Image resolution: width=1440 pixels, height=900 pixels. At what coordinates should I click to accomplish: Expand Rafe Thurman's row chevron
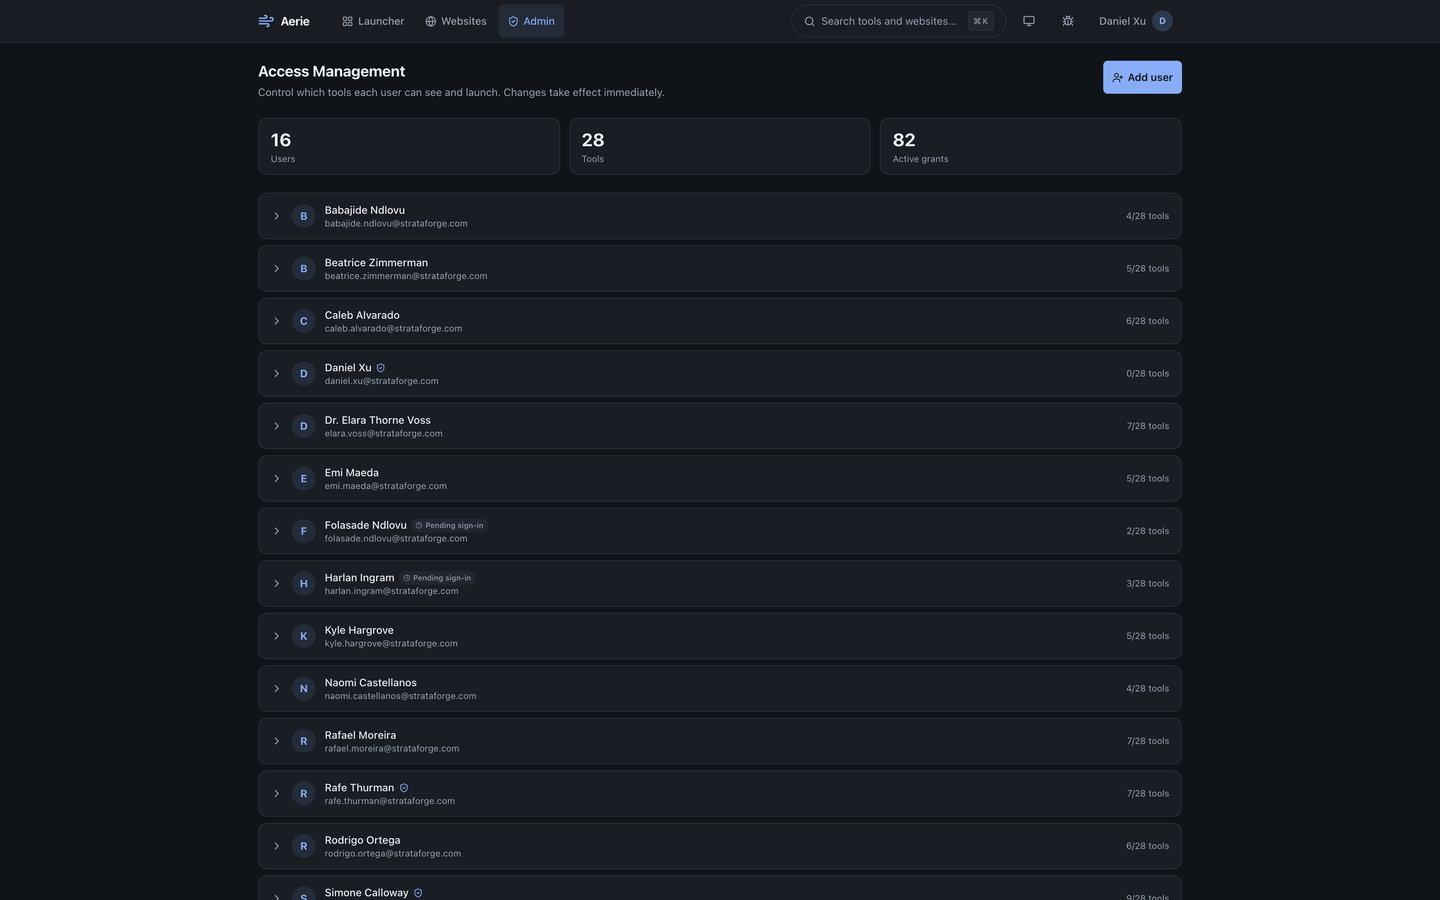[x=277, y=794]
